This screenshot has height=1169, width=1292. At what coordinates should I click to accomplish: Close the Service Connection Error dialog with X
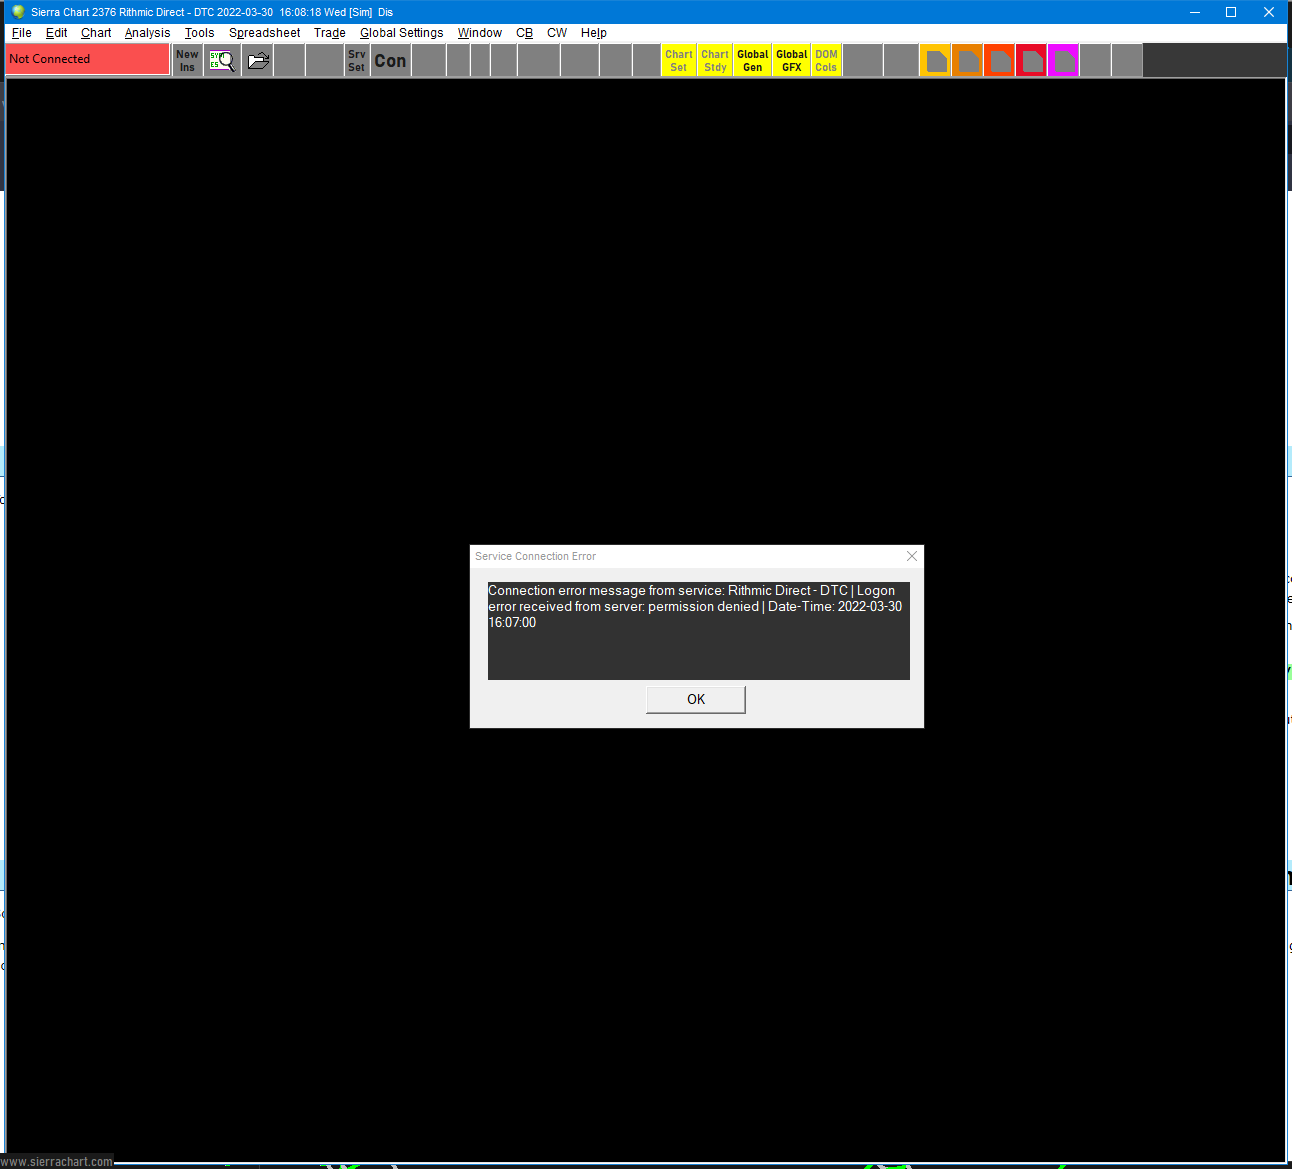click(911, 556)
